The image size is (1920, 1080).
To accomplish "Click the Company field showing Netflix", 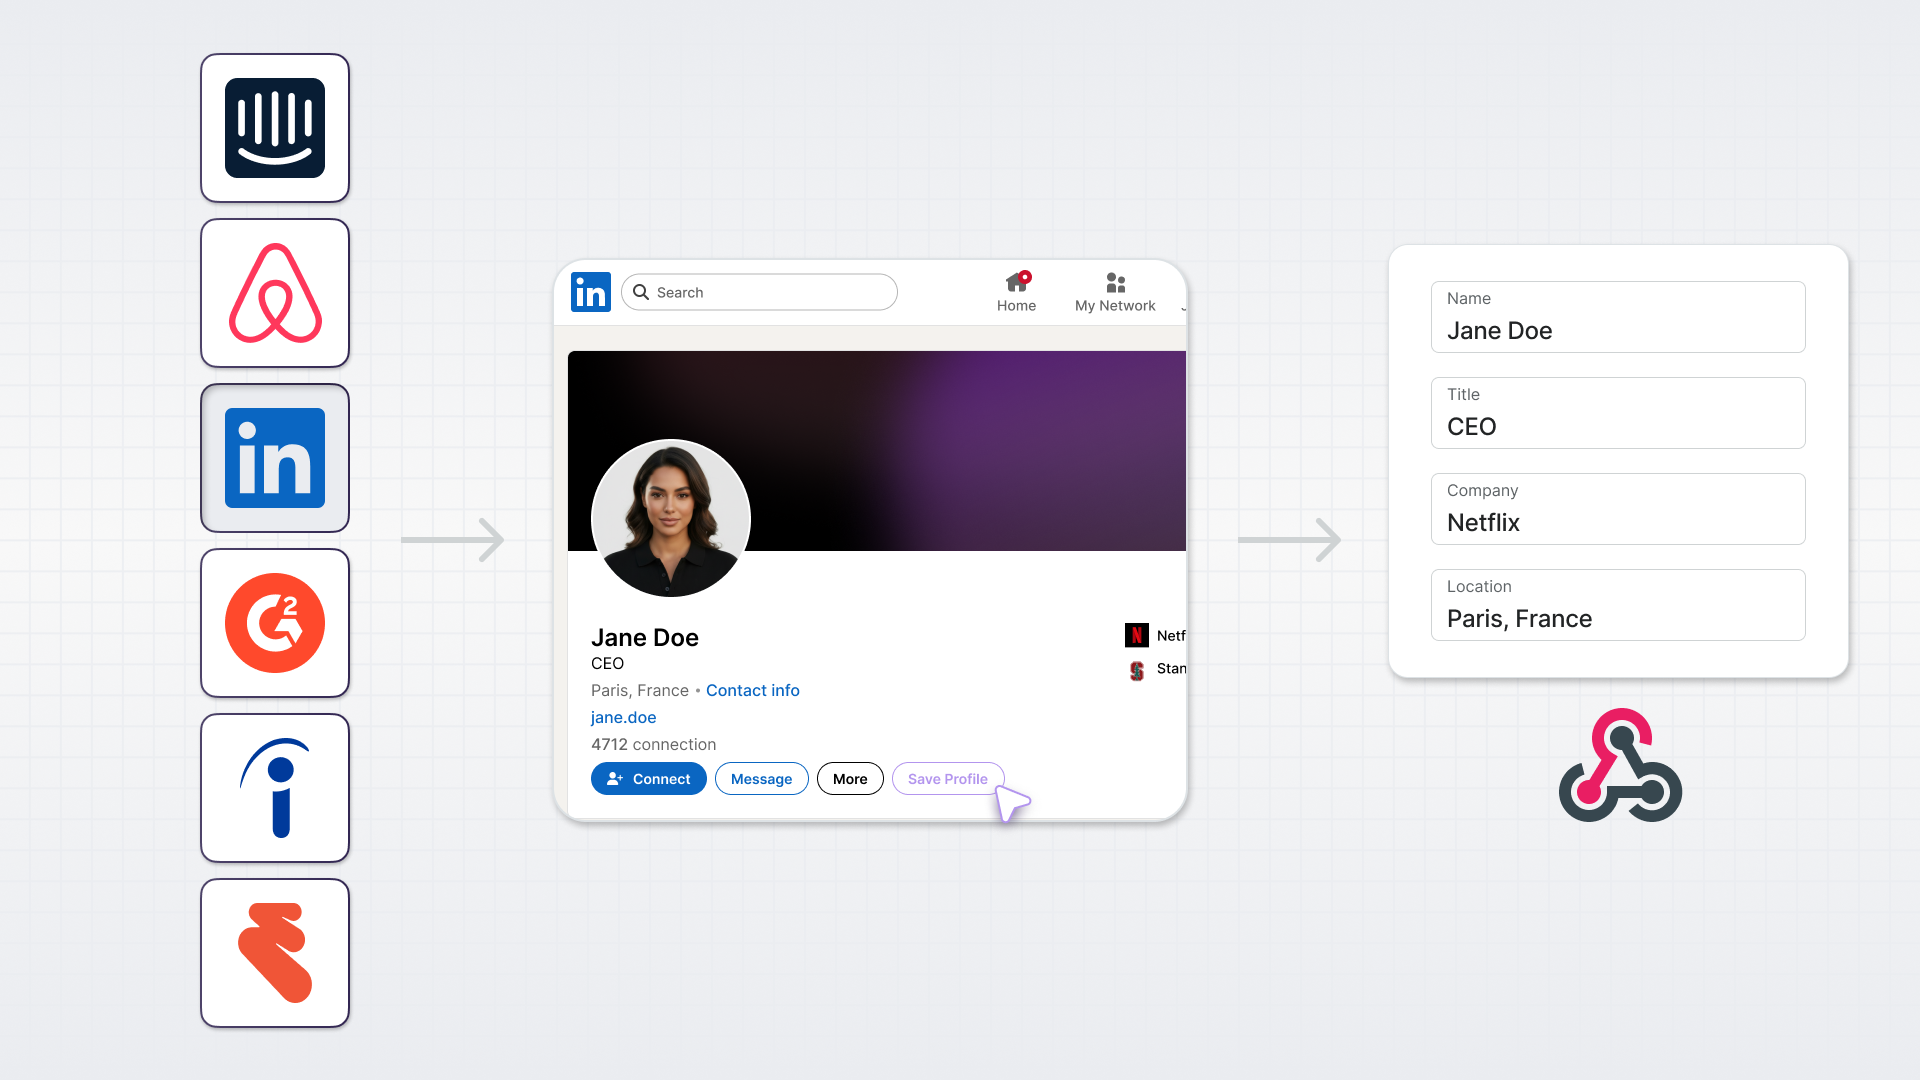I will [1618, 510].
